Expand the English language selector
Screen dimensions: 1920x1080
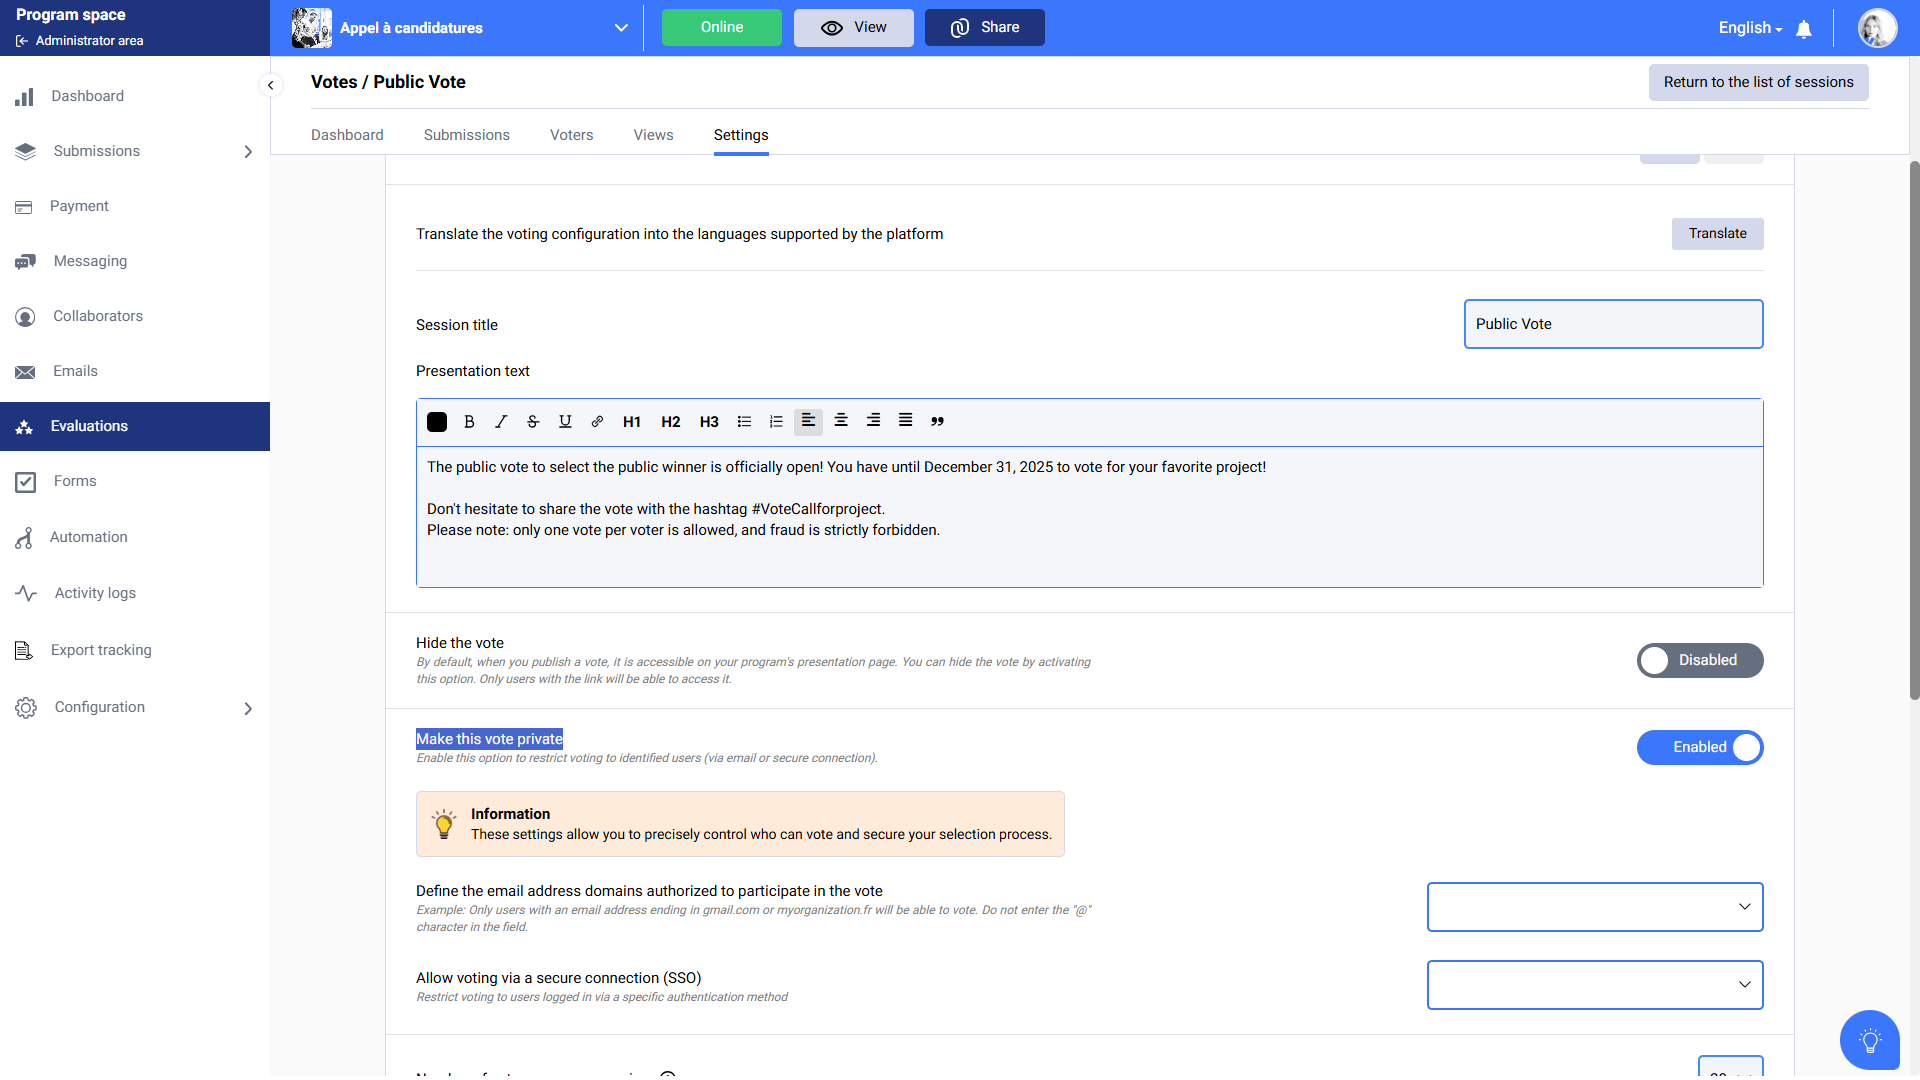point(1750,28)
